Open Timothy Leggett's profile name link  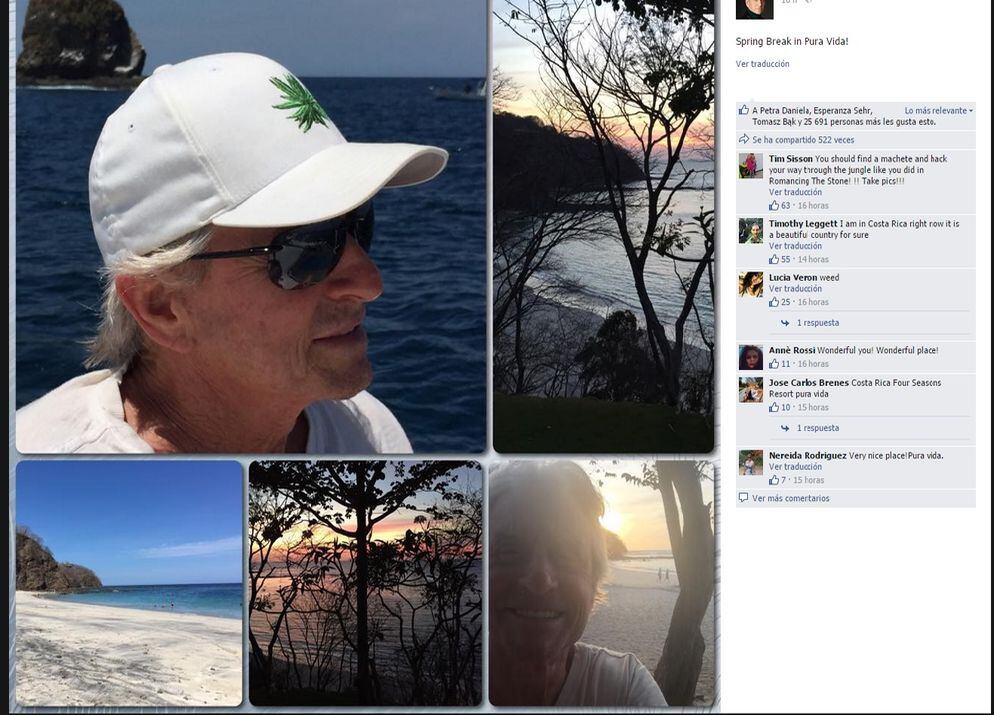pyautogui.click(x=803, y=224)
